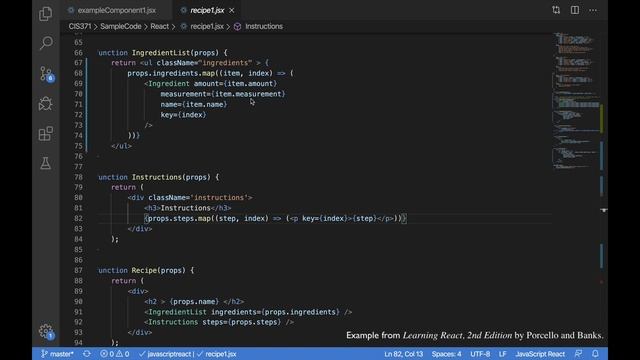Viewport: 640px width, 360px height.
Task: Click the CIS371 breadcrumb
Action: pyautogui.click(x=80, y=26)
